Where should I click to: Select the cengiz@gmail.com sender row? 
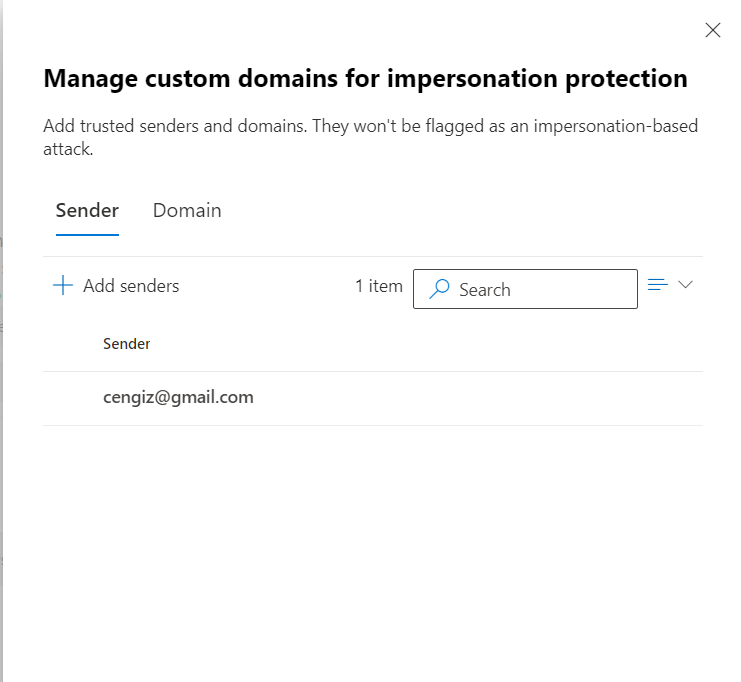point(178,398)
